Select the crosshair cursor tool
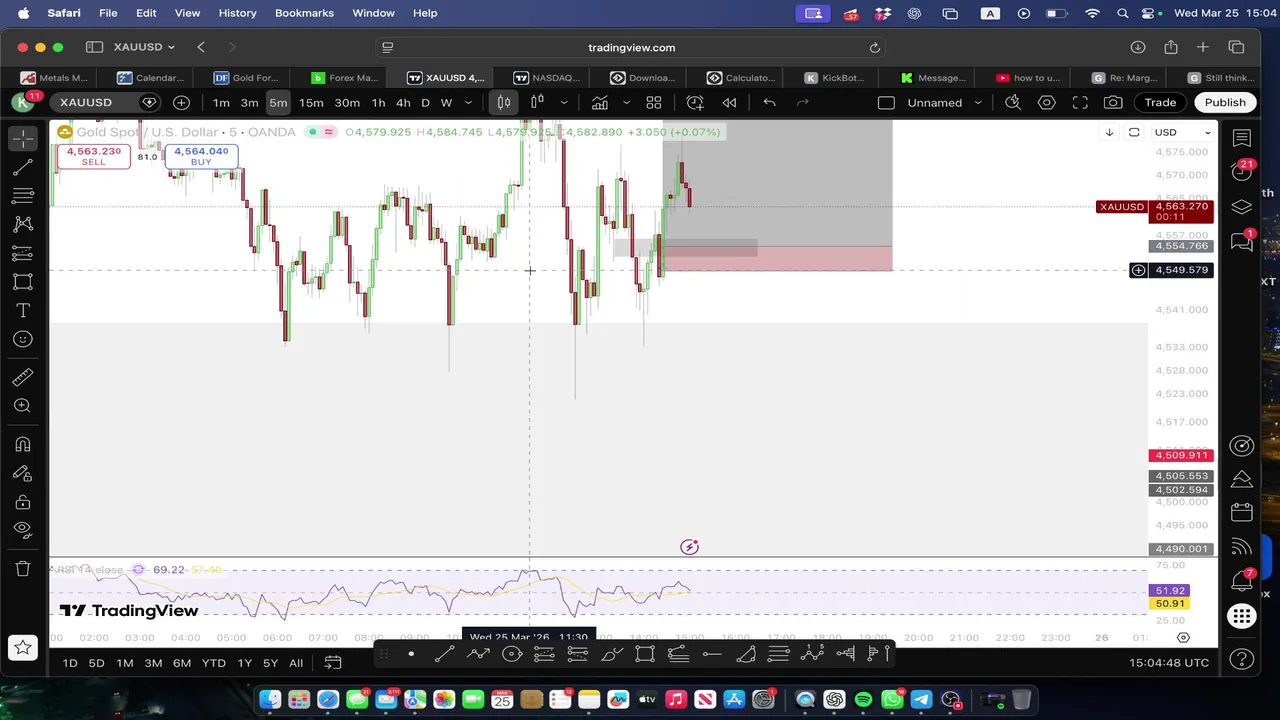 (23, 138)
